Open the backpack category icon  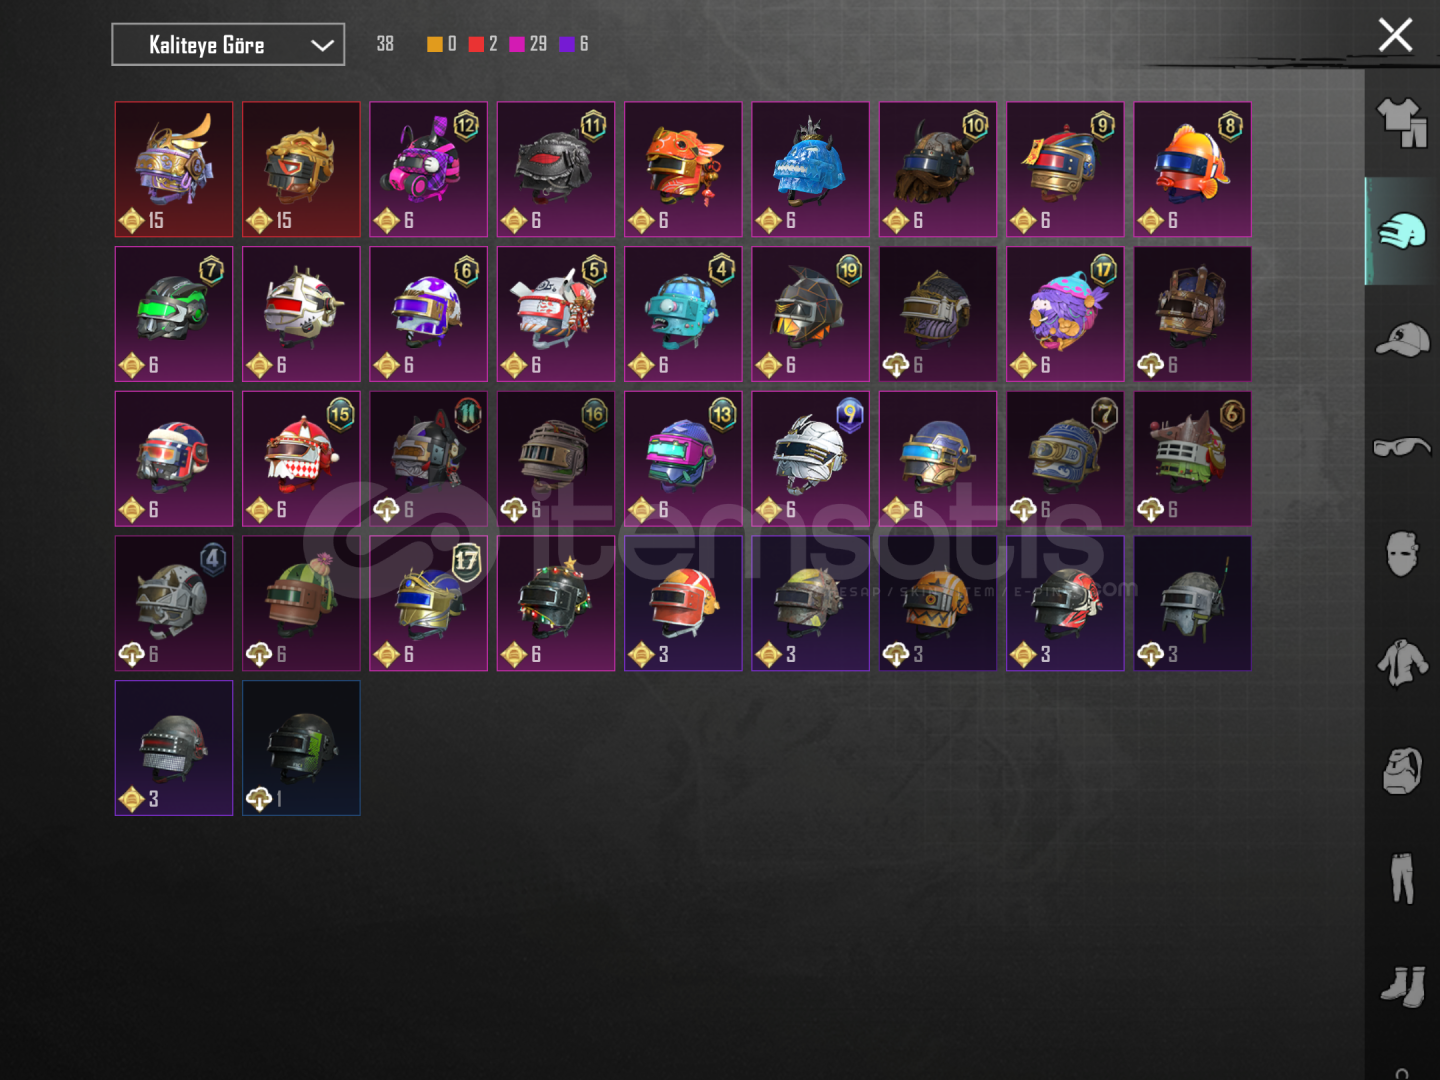click(1402, 770)
